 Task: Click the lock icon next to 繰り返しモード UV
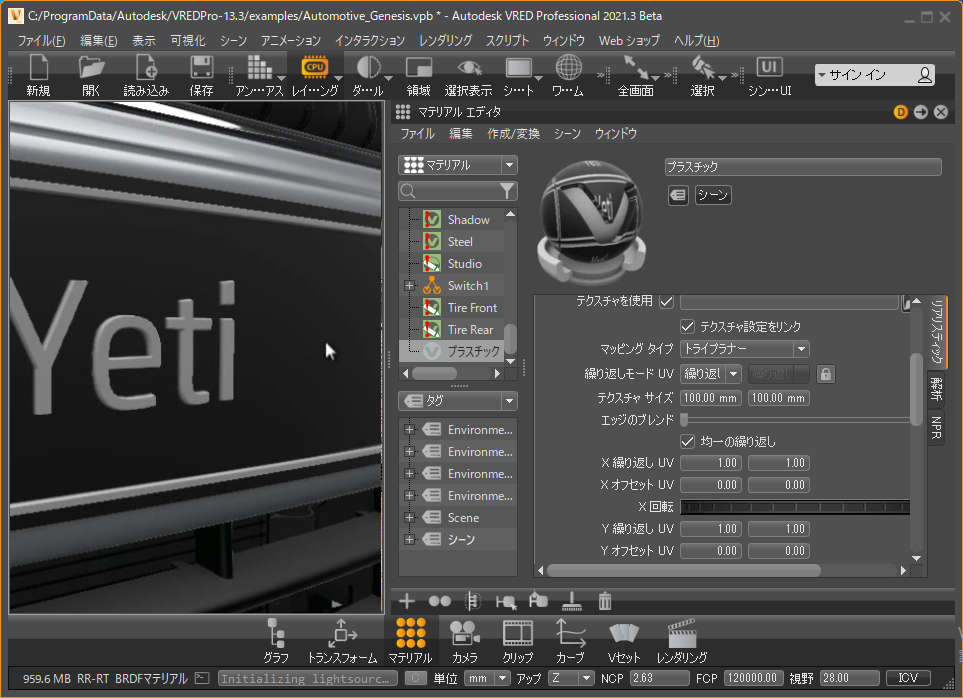(x=825, y=374)
